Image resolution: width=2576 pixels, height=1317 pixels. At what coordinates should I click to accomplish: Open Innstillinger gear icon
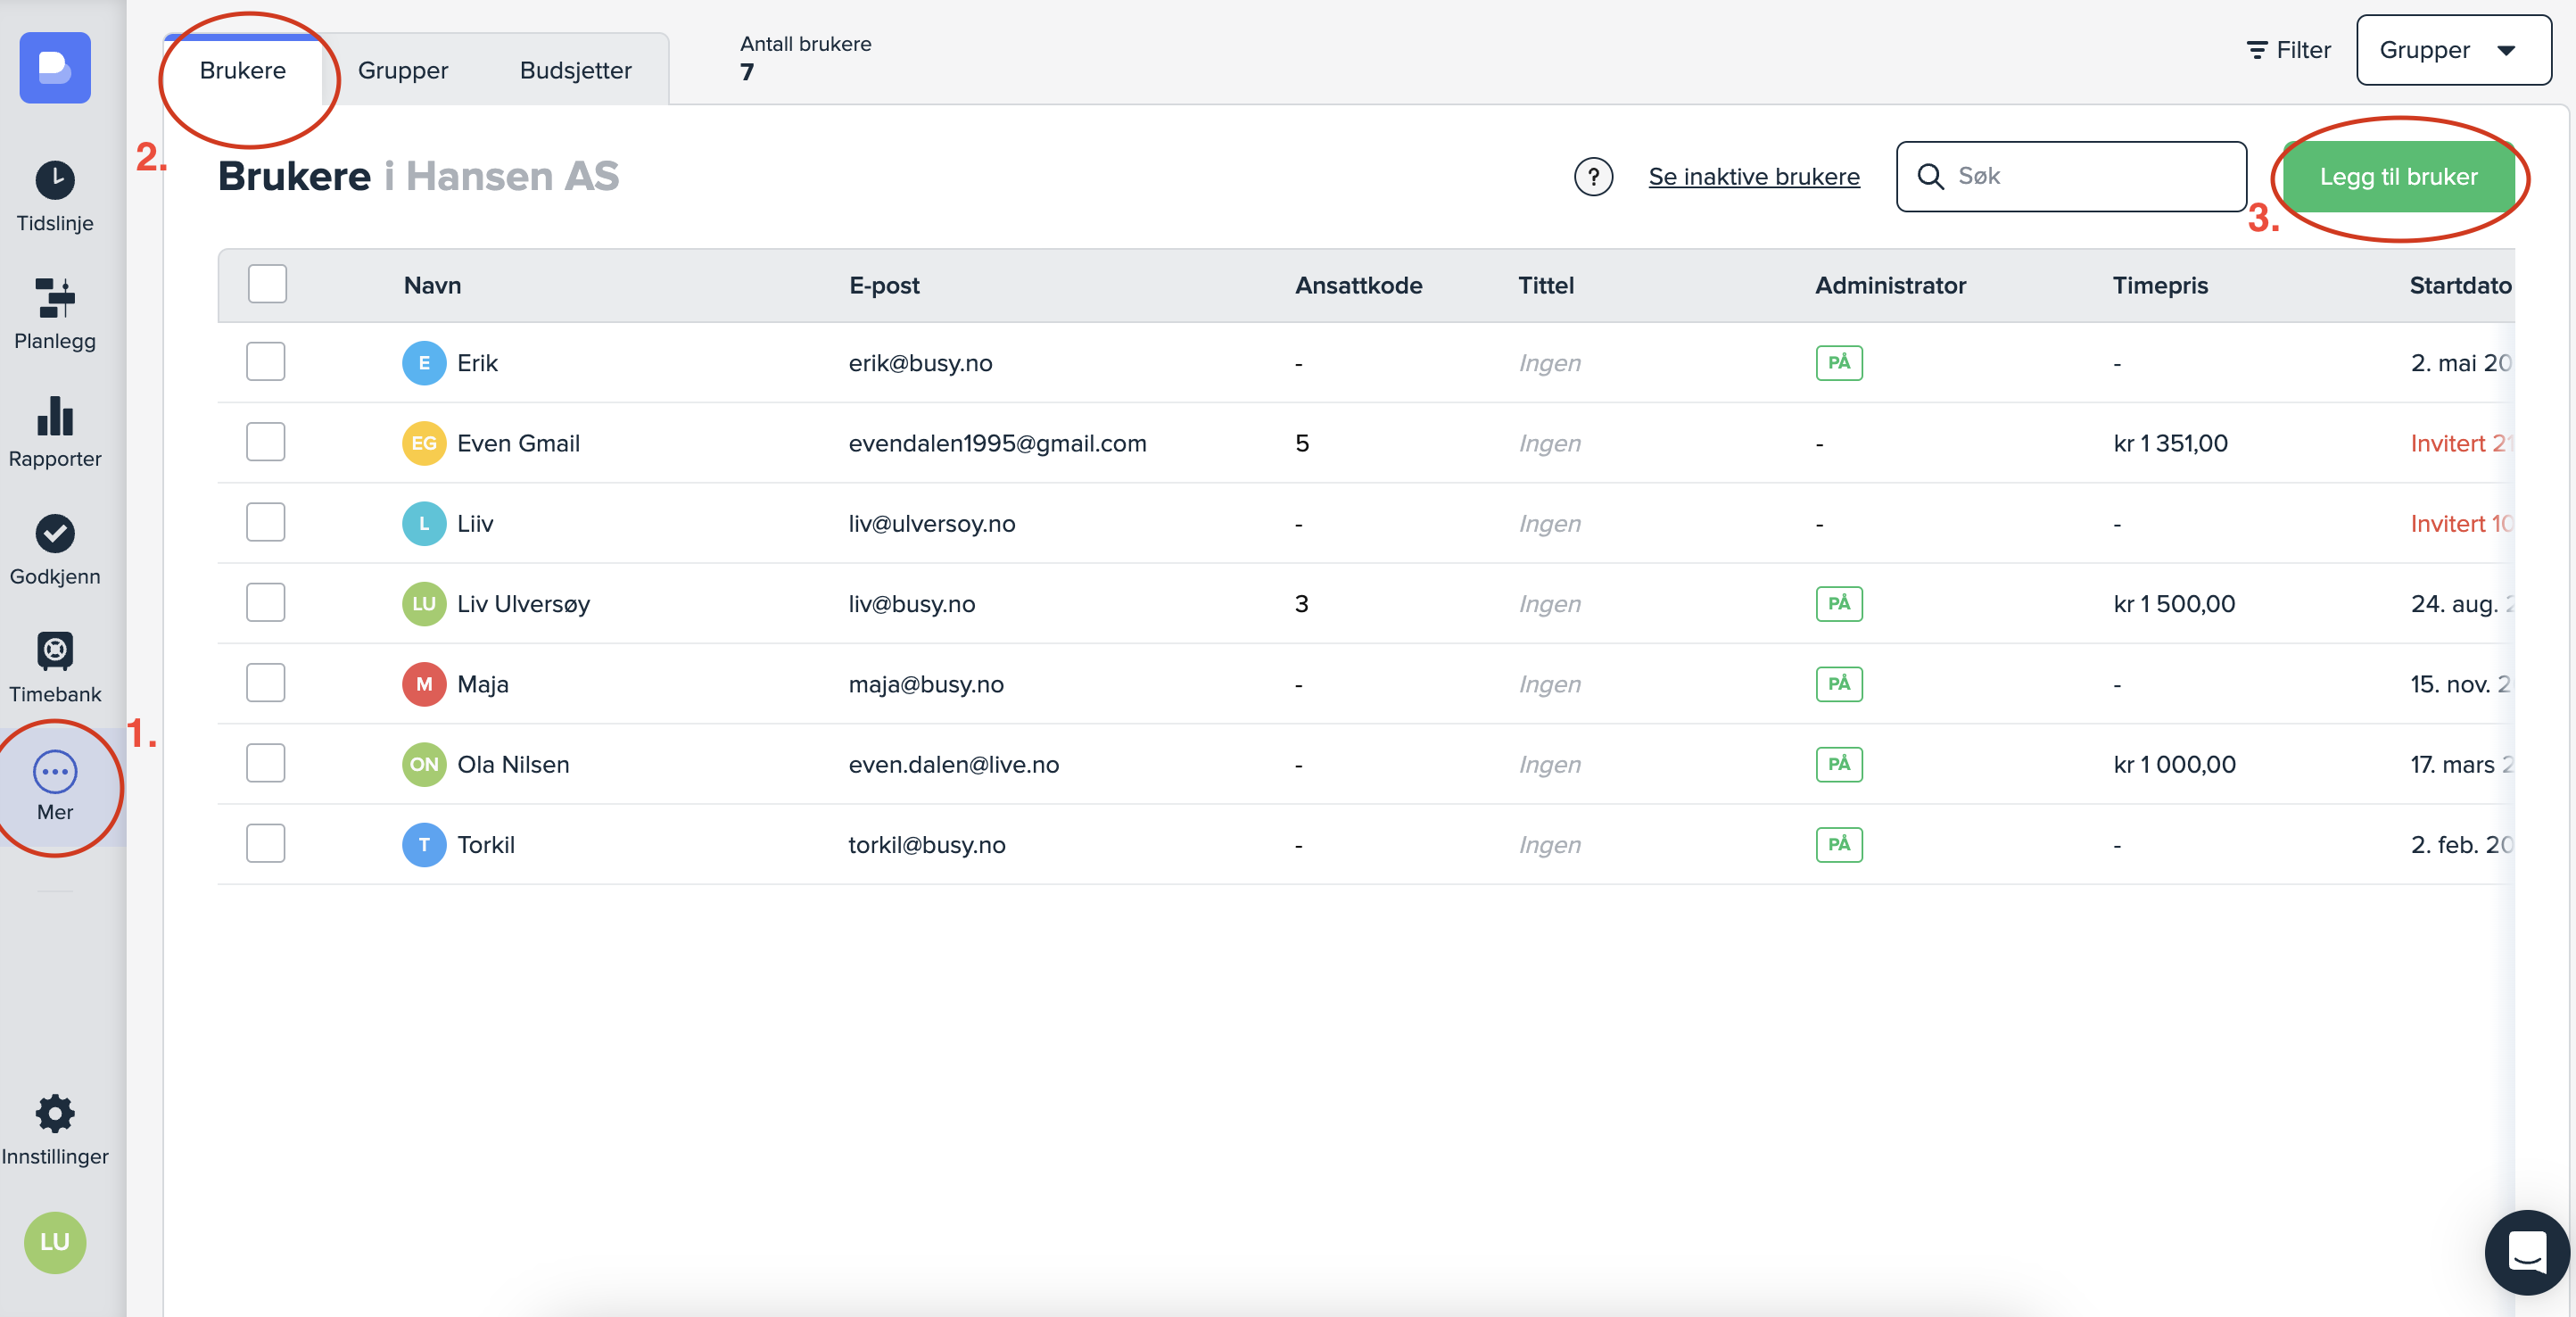click(55, 1113)
